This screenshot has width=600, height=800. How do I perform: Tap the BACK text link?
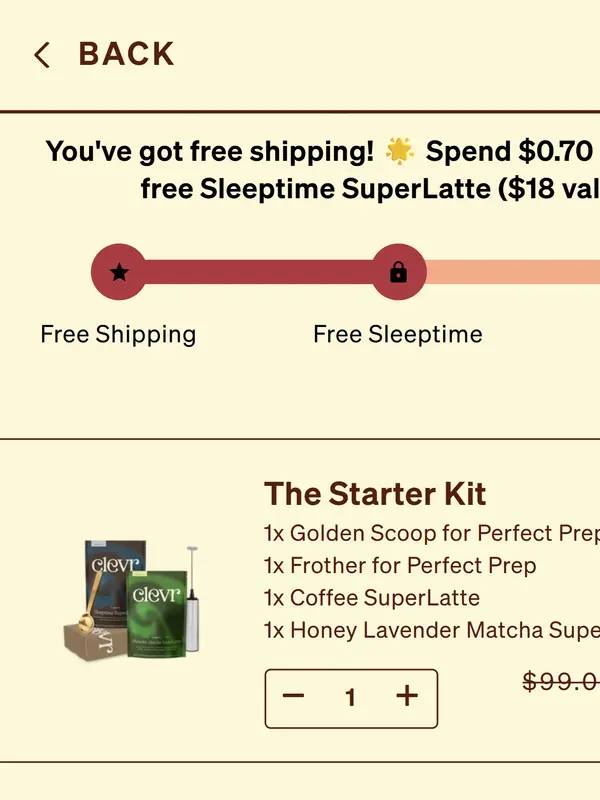coord(126,55)
